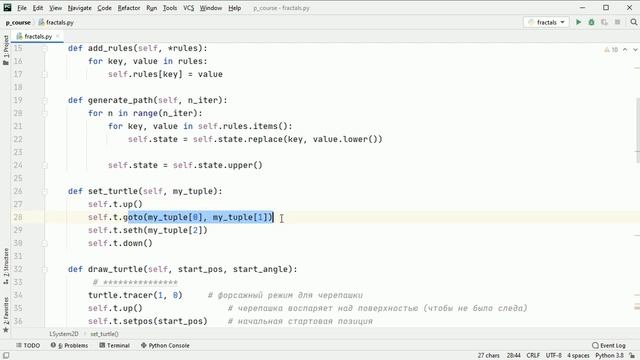The width and height of the screenshot is (640, 360).
Task: Open the Python Console tool window
Action: click(x=165, y=345)
